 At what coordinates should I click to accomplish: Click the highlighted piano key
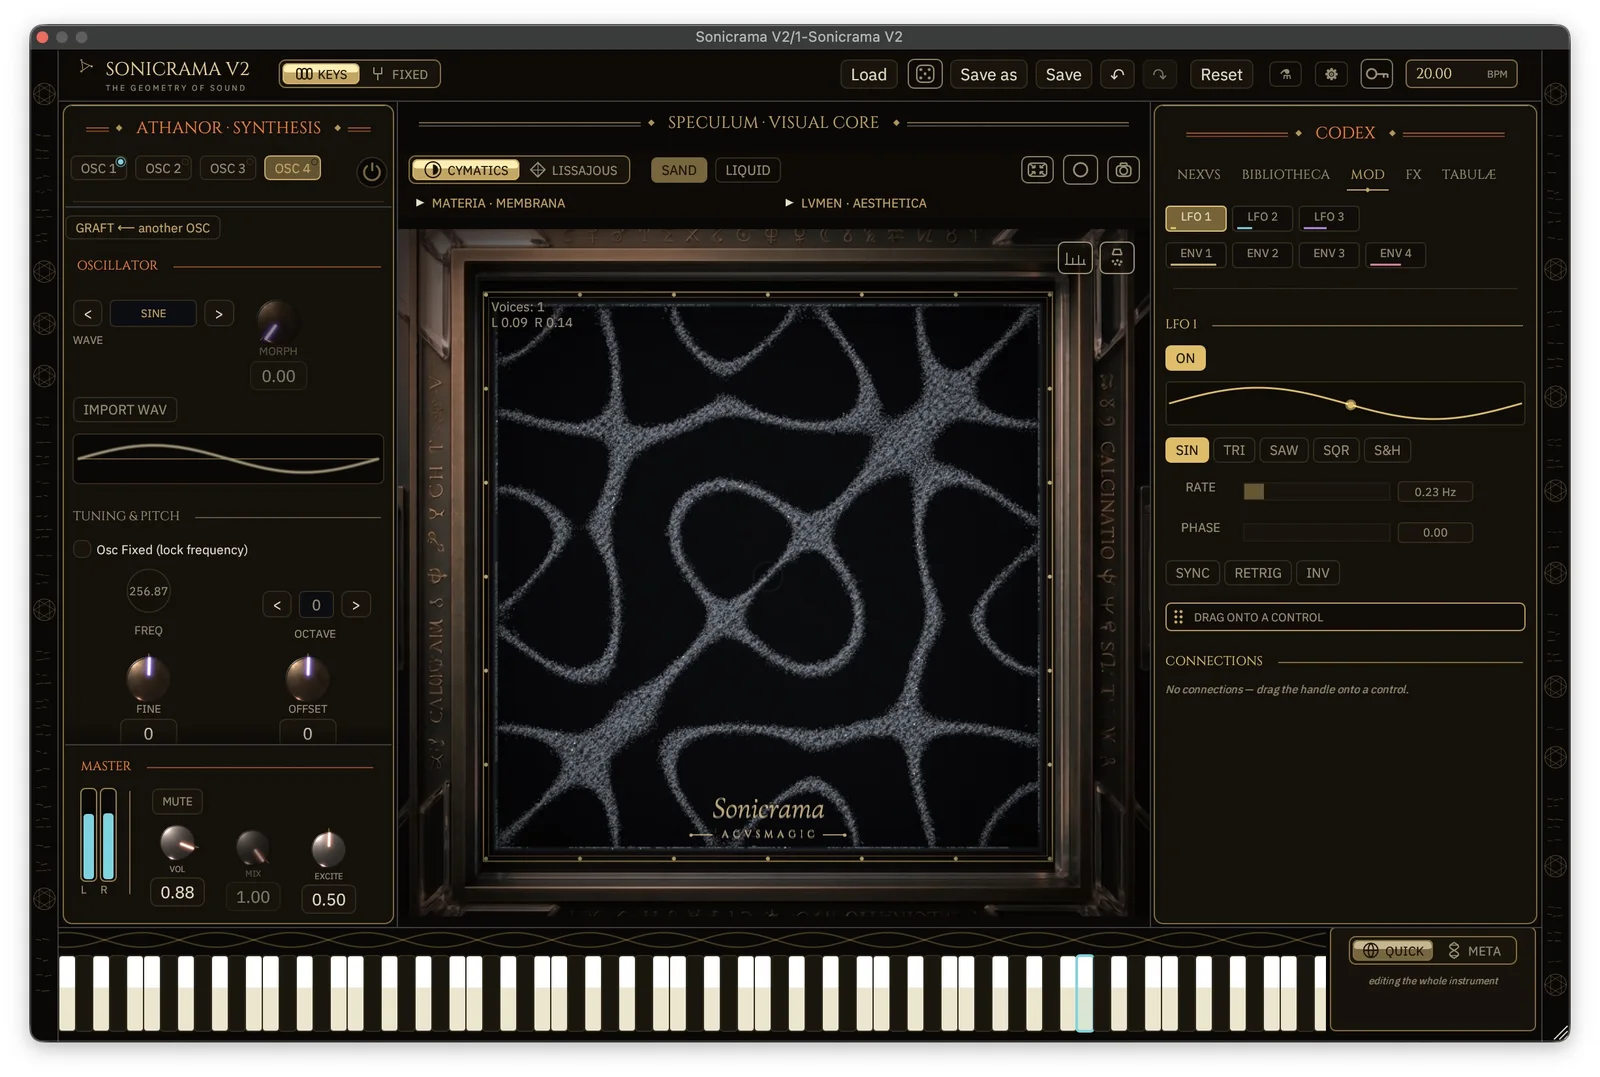pyautogui.click(x=1084, y=993)
